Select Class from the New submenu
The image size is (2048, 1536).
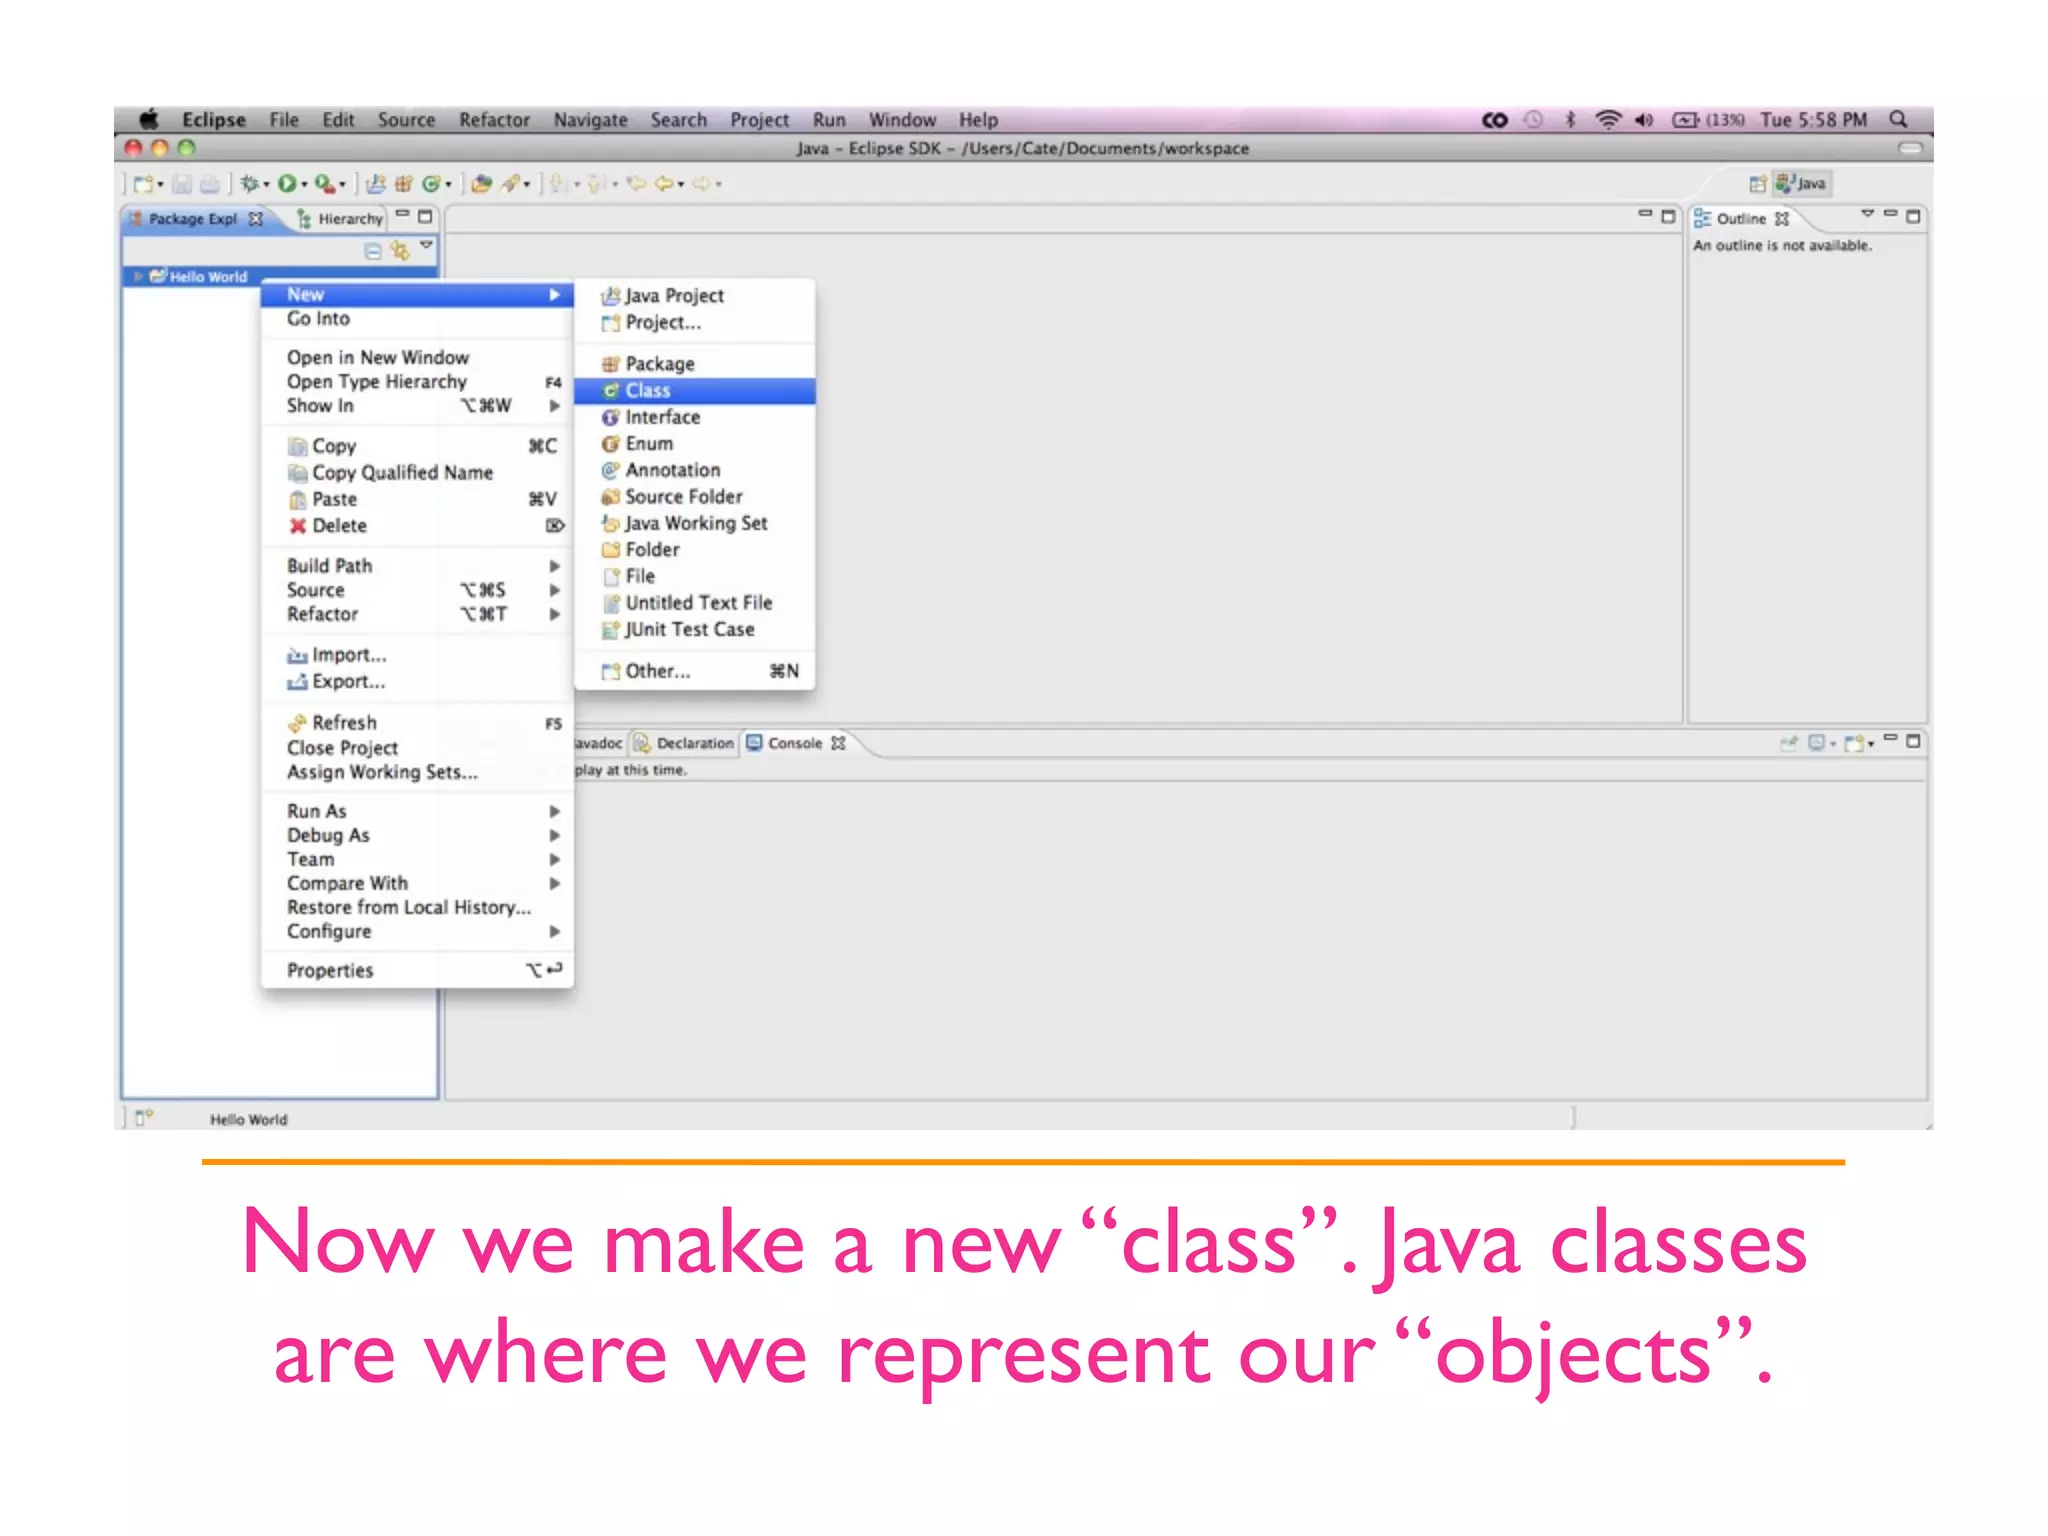[648, 391]
